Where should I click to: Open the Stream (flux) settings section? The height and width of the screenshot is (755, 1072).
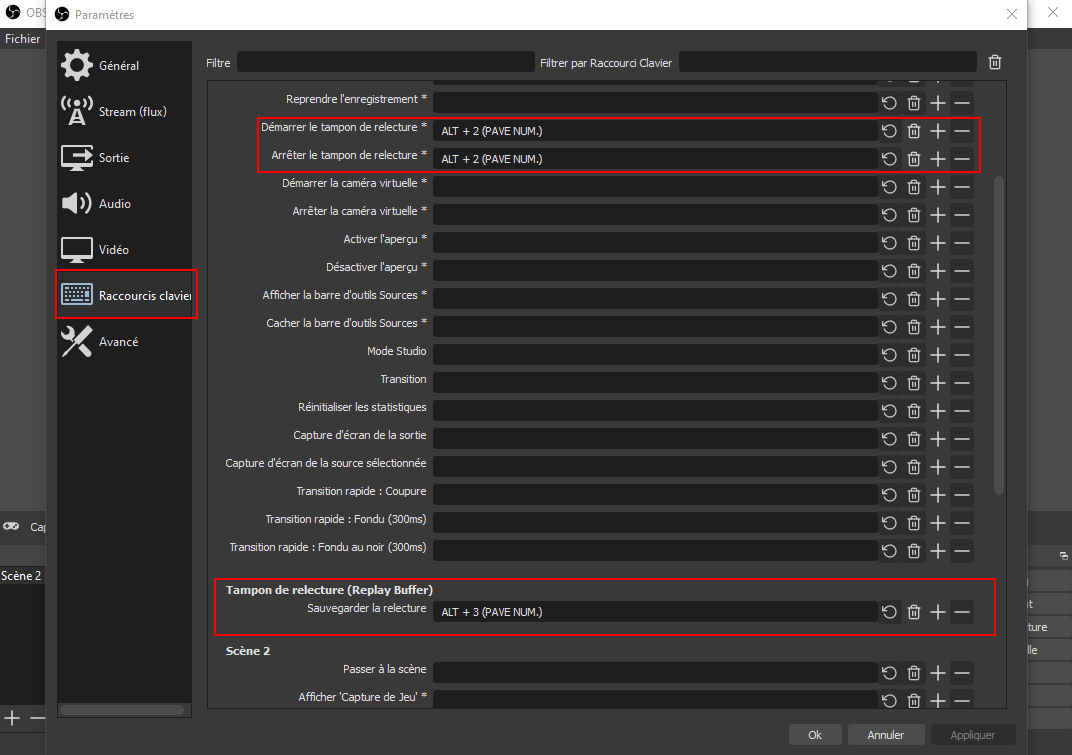click(x=124, y=111)
